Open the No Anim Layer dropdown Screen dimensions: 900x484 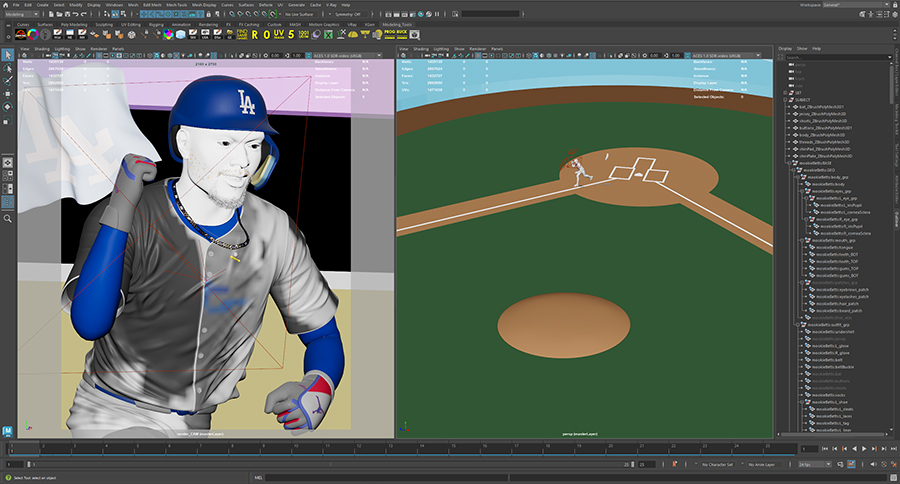pos(765,464)
